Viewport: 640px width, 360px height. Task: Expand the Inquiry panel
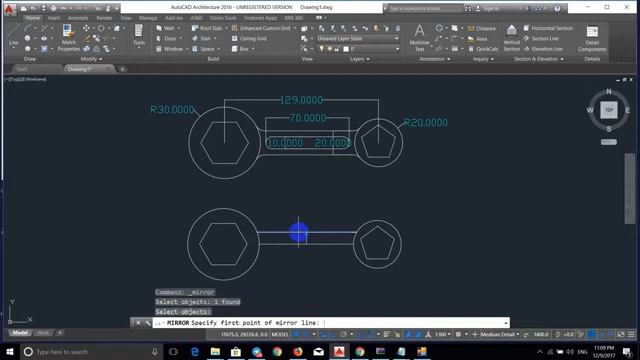pyautogui.click(x=483, y=59)
